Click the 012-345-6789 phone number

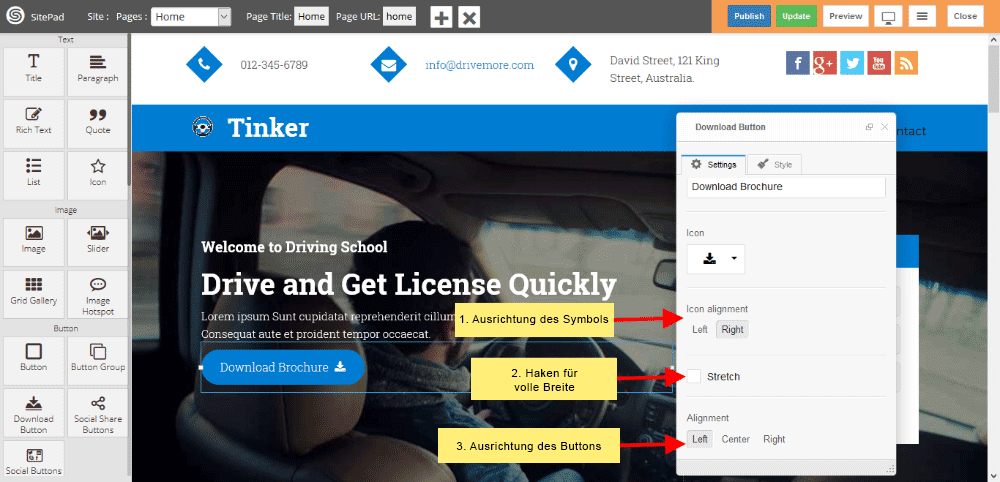click(274, 65)
